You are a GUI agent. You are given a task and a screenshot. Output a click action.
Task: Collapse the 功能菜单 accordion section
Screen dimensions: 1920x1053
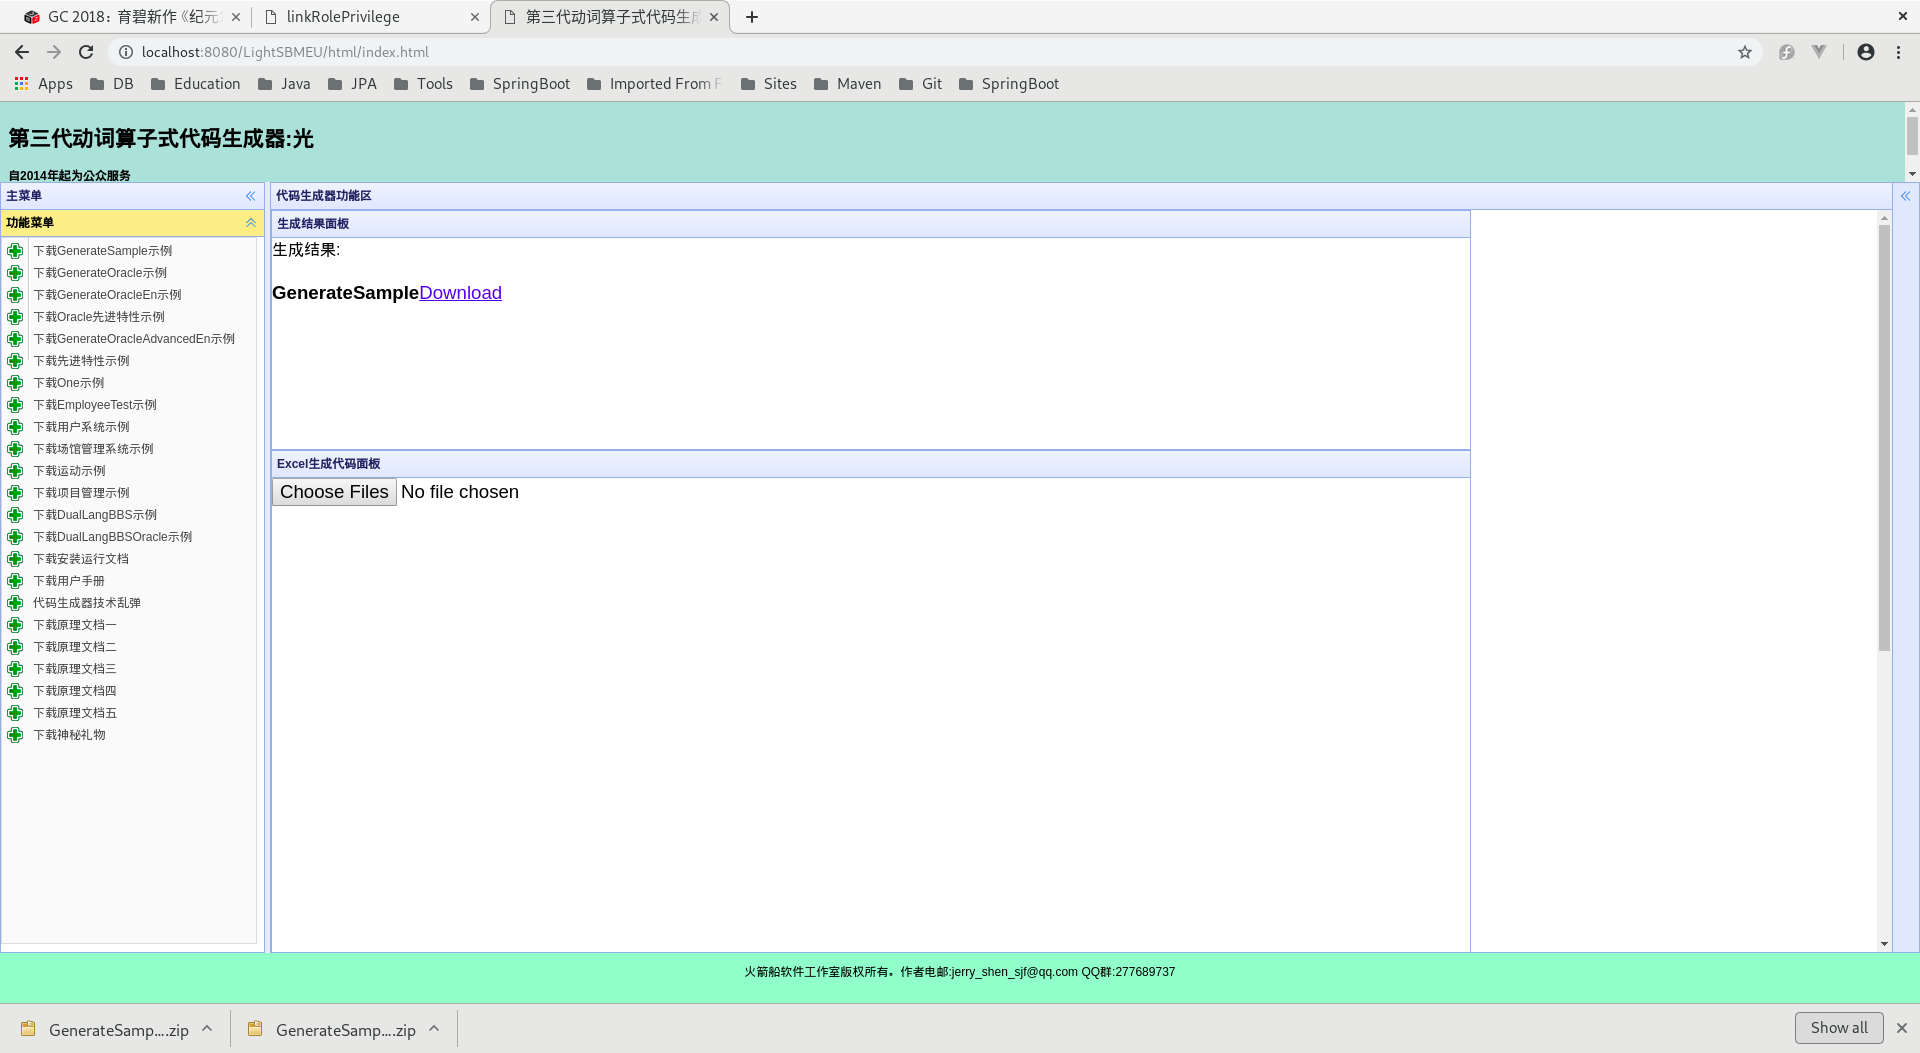coord(251,223)
